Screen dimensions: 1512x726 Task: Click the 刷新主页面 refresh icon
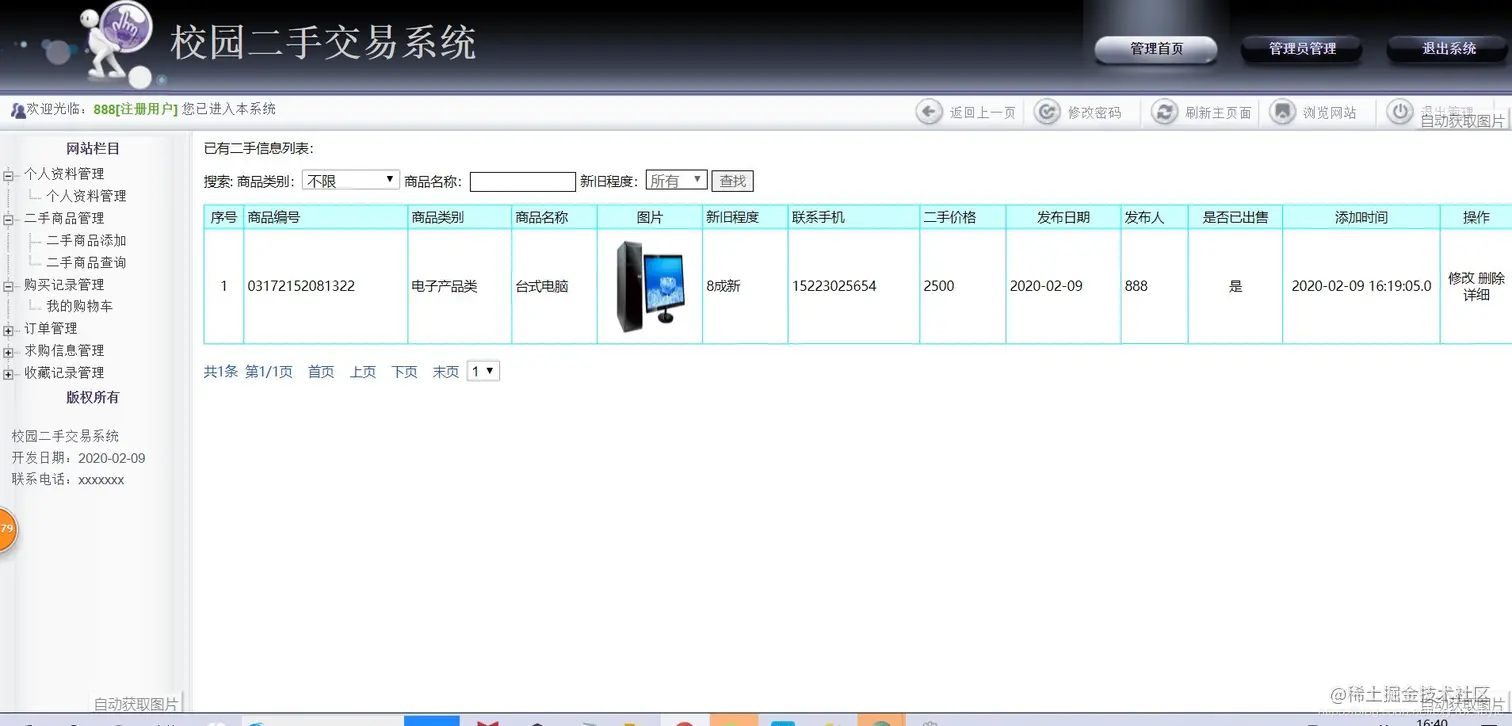coord(1165,112)
